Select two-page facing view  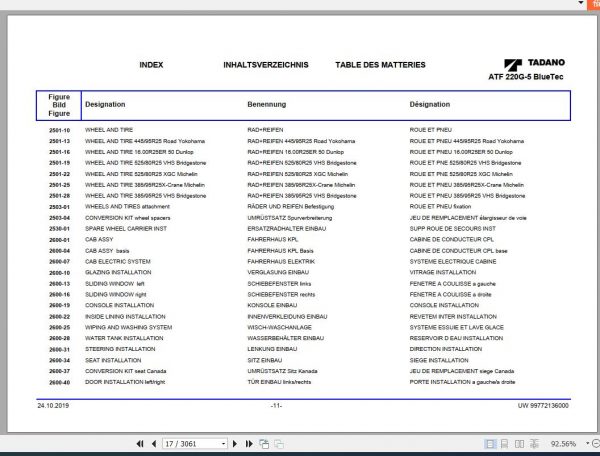click(x=519, y=444)
